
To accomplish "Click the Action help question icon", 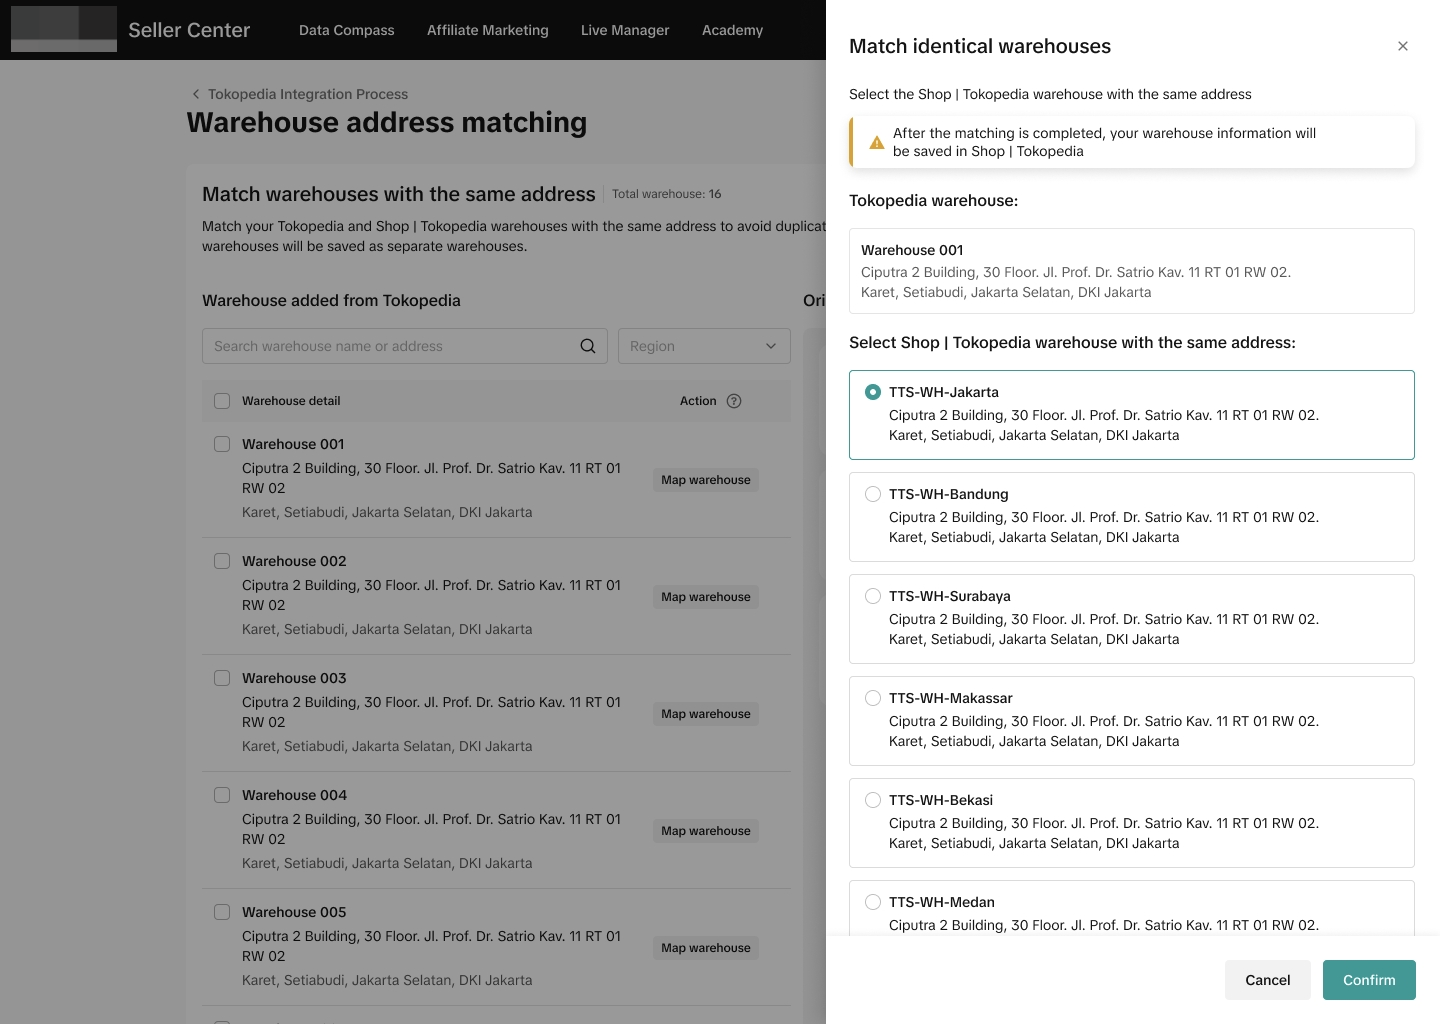I will tap(734, 401).
